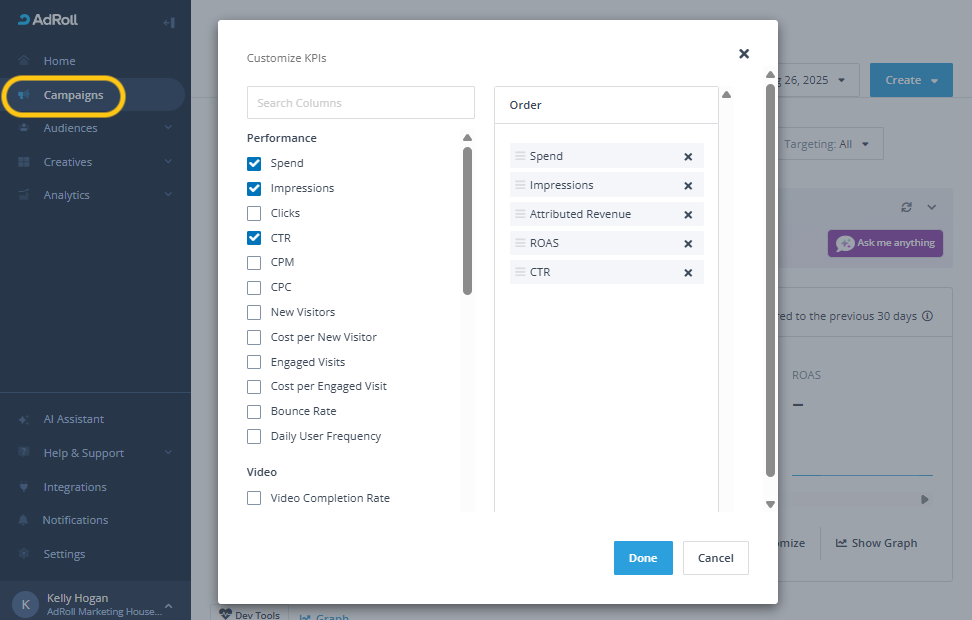Viewport: 972px width, 620px height.
Task: Open the Ask me anything assistant
Action: 885,243
